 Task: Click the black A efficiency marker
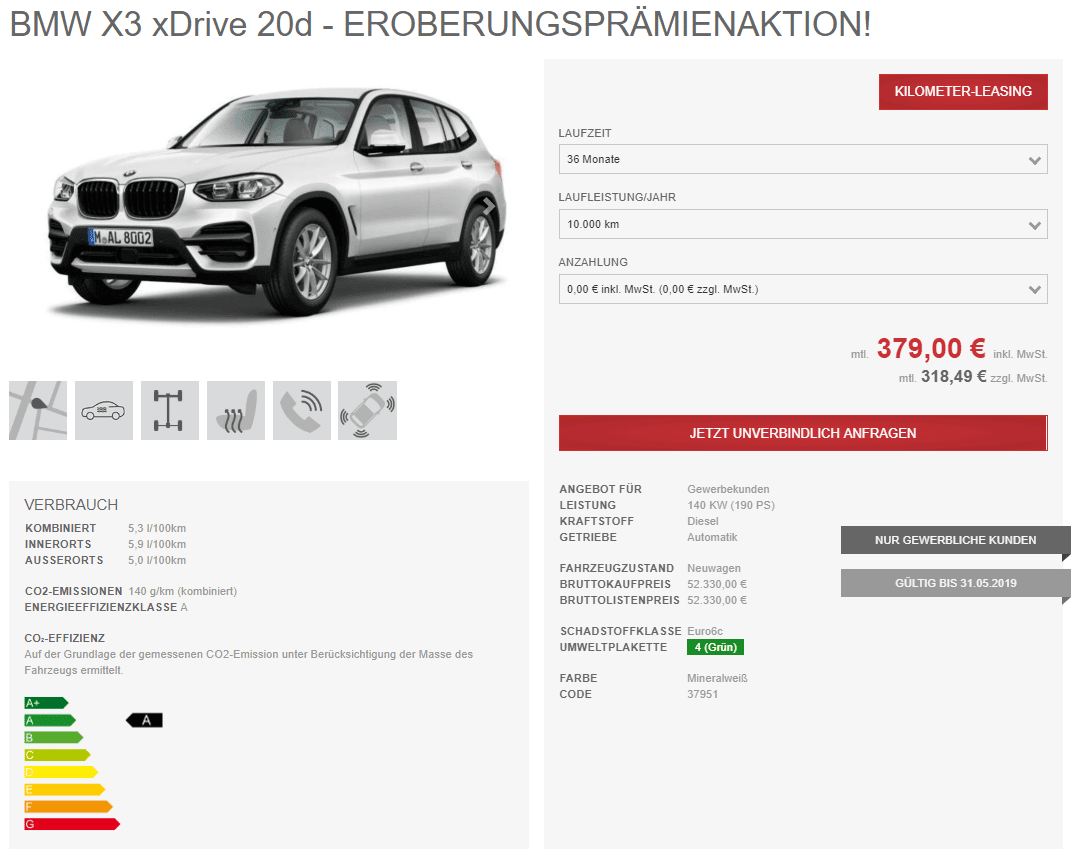coord(144,720)
